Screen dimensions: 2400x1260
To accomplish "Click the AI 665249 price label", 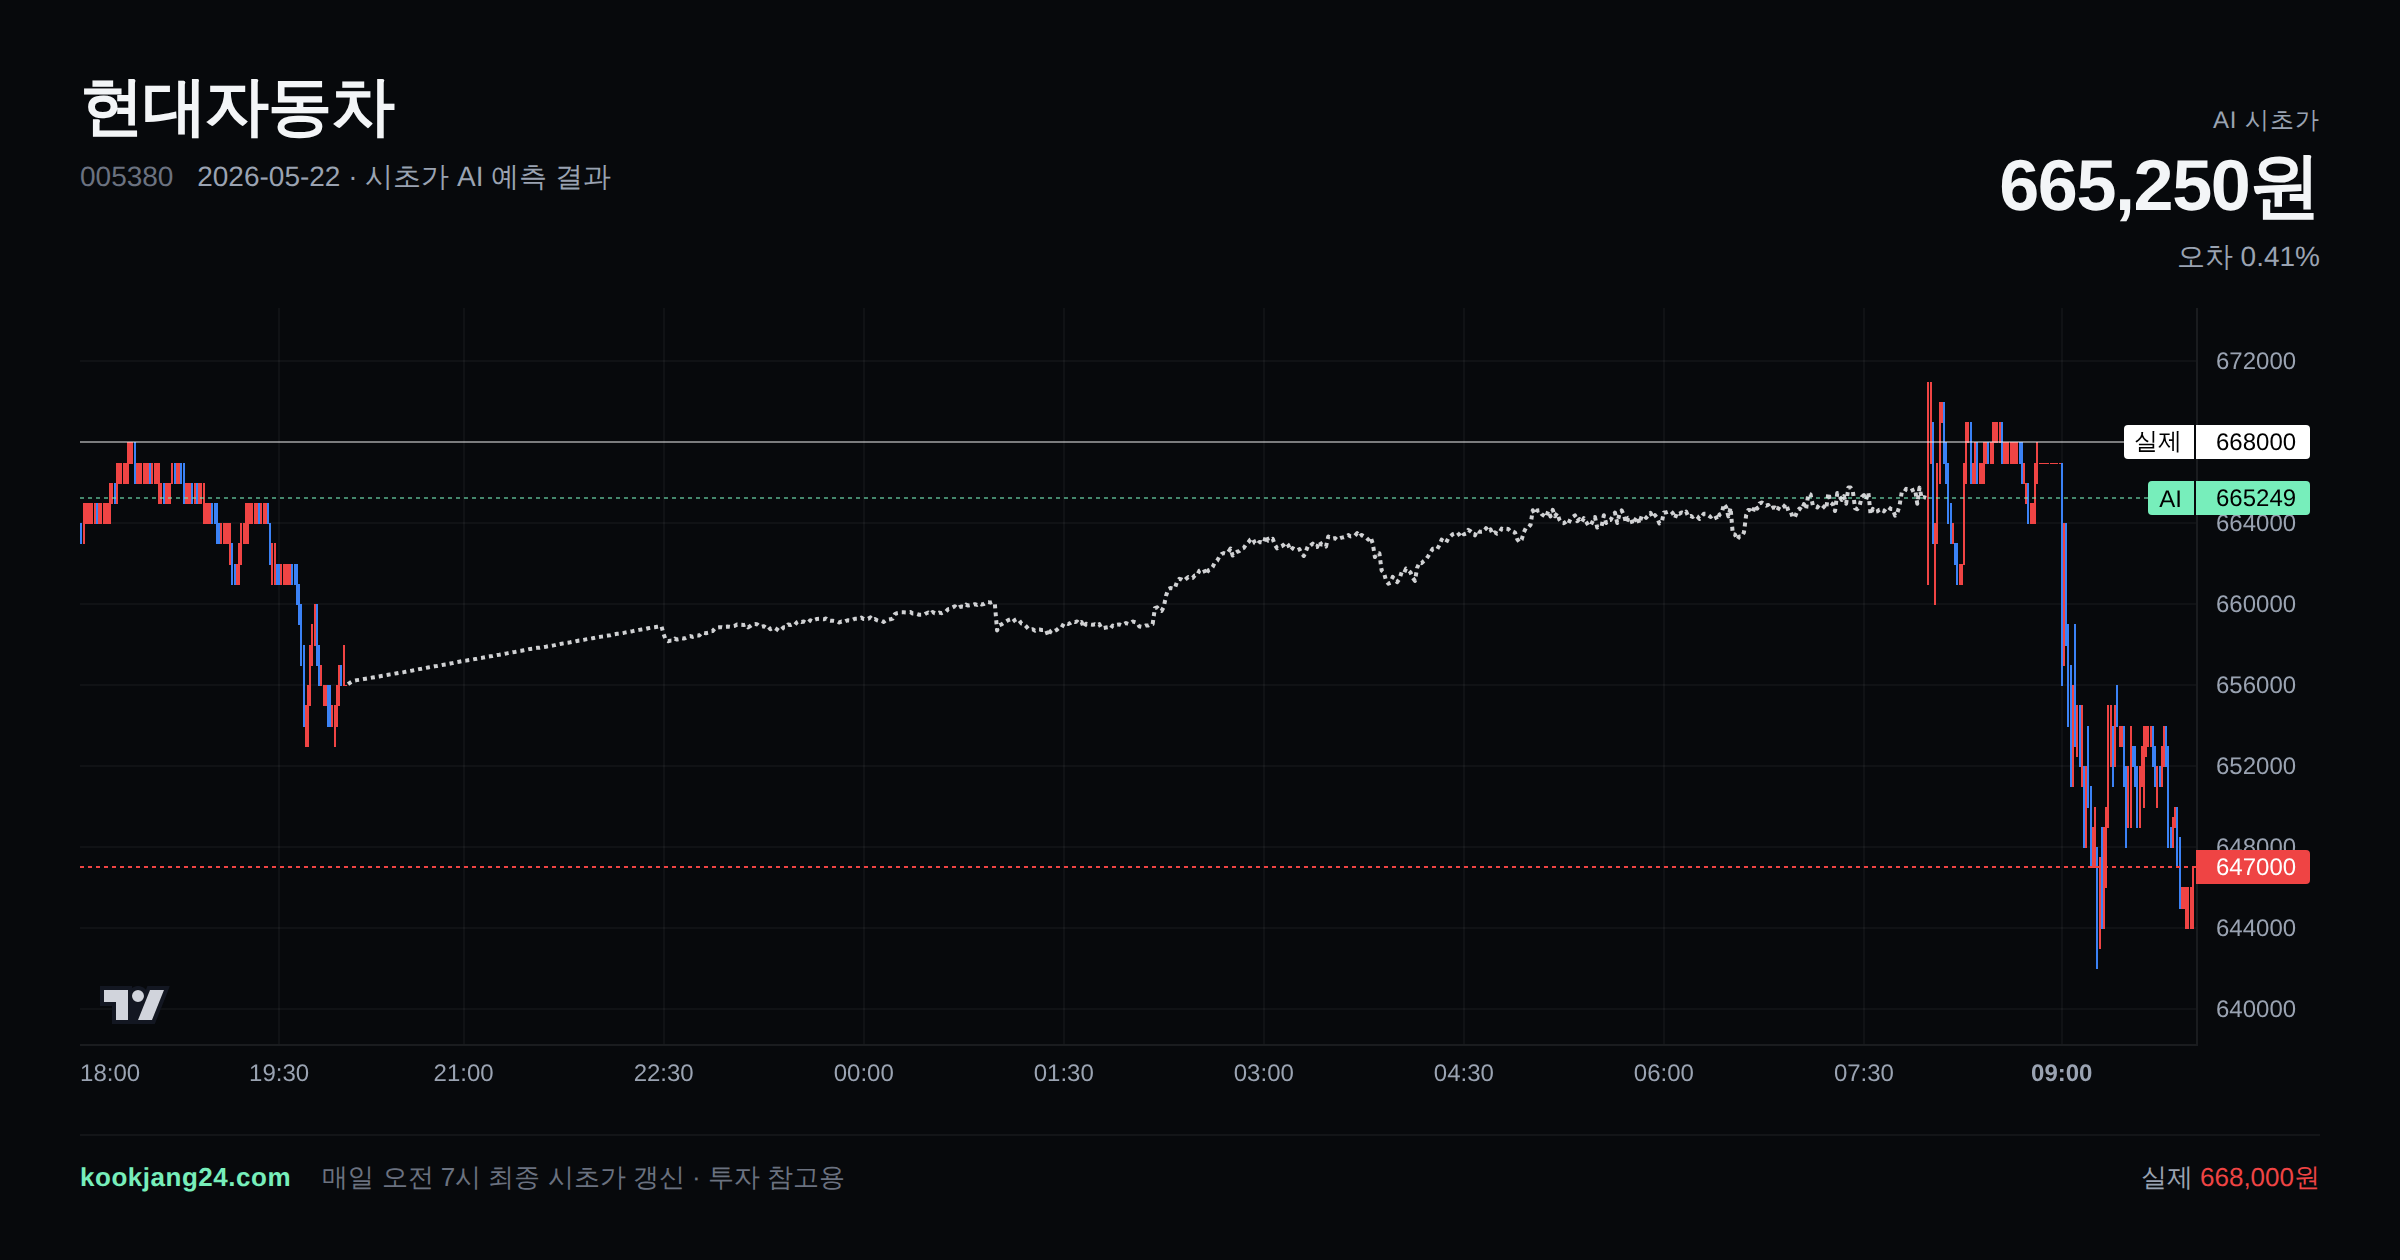I will 2228,498.
